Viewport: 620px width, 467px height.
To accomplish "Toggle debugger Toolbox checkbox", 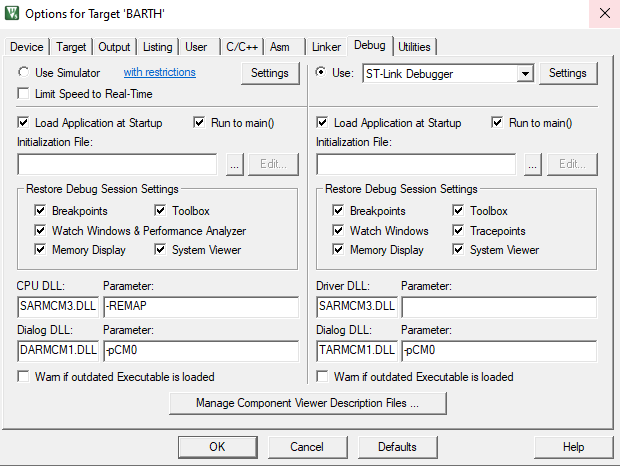I will click(x=458, y=211).
